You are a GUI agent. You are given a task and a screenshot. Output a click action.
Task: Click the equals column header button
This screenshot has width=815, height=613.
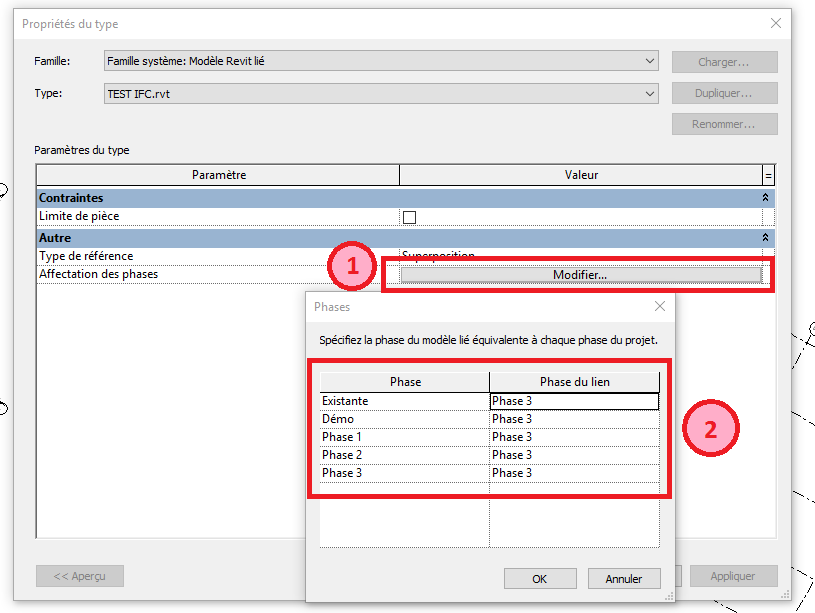pos(768,175)
